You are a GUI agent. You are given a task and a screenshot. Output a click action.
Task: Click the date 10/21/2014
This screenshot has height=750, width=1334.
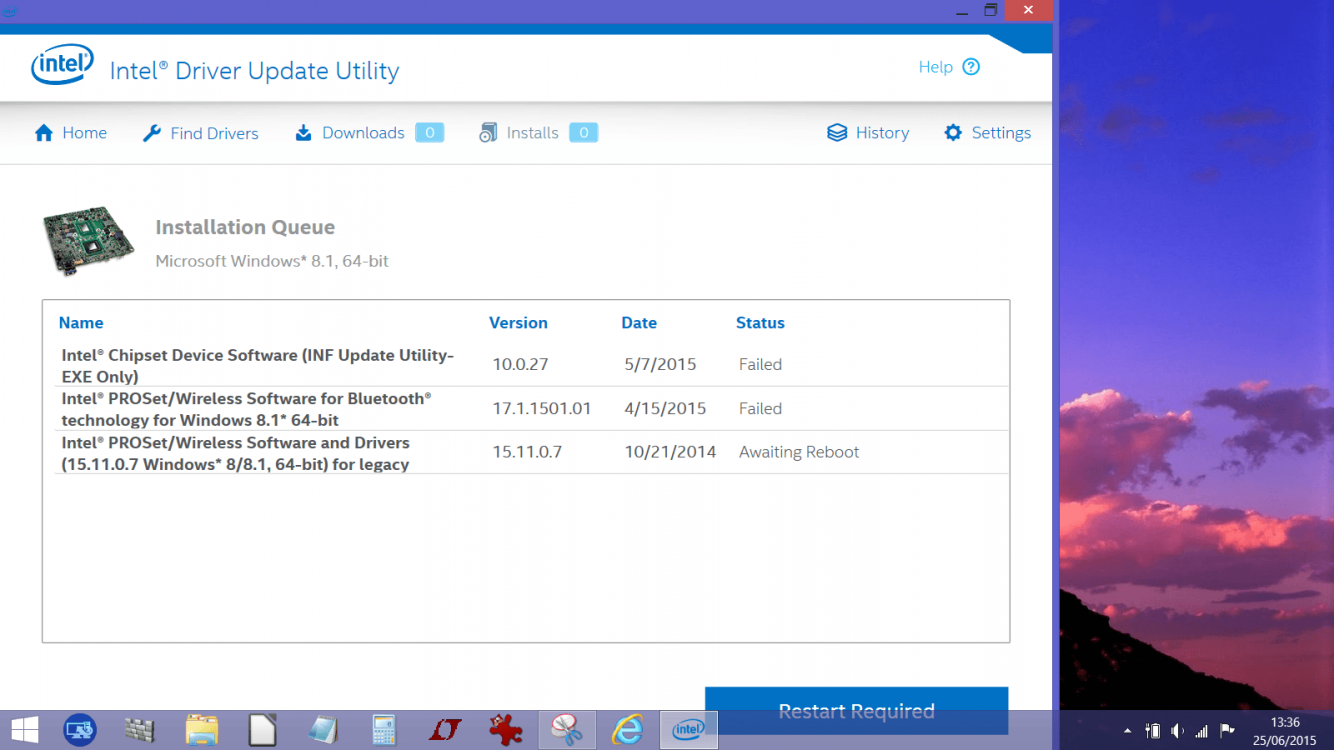click(x=670, y=452)
